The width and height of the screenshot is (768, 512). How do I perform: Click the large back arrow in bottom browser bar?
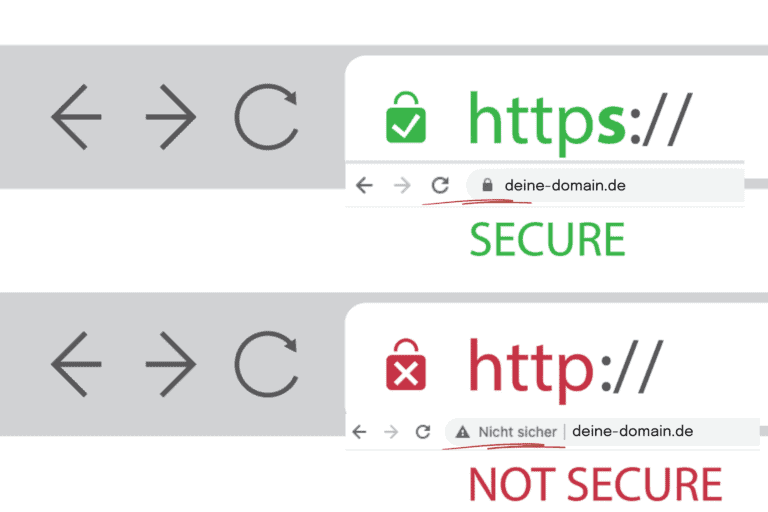tap(76, 364)
